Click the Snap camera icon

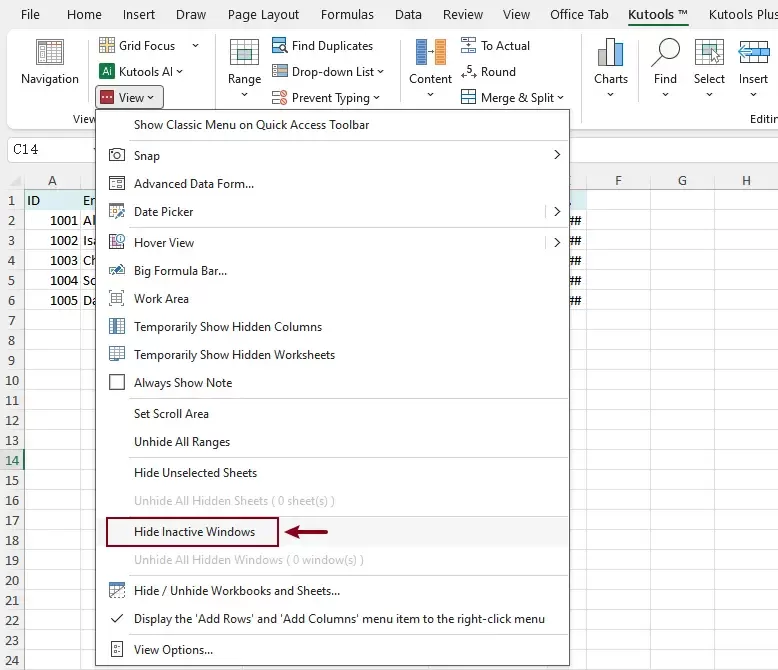117,155
